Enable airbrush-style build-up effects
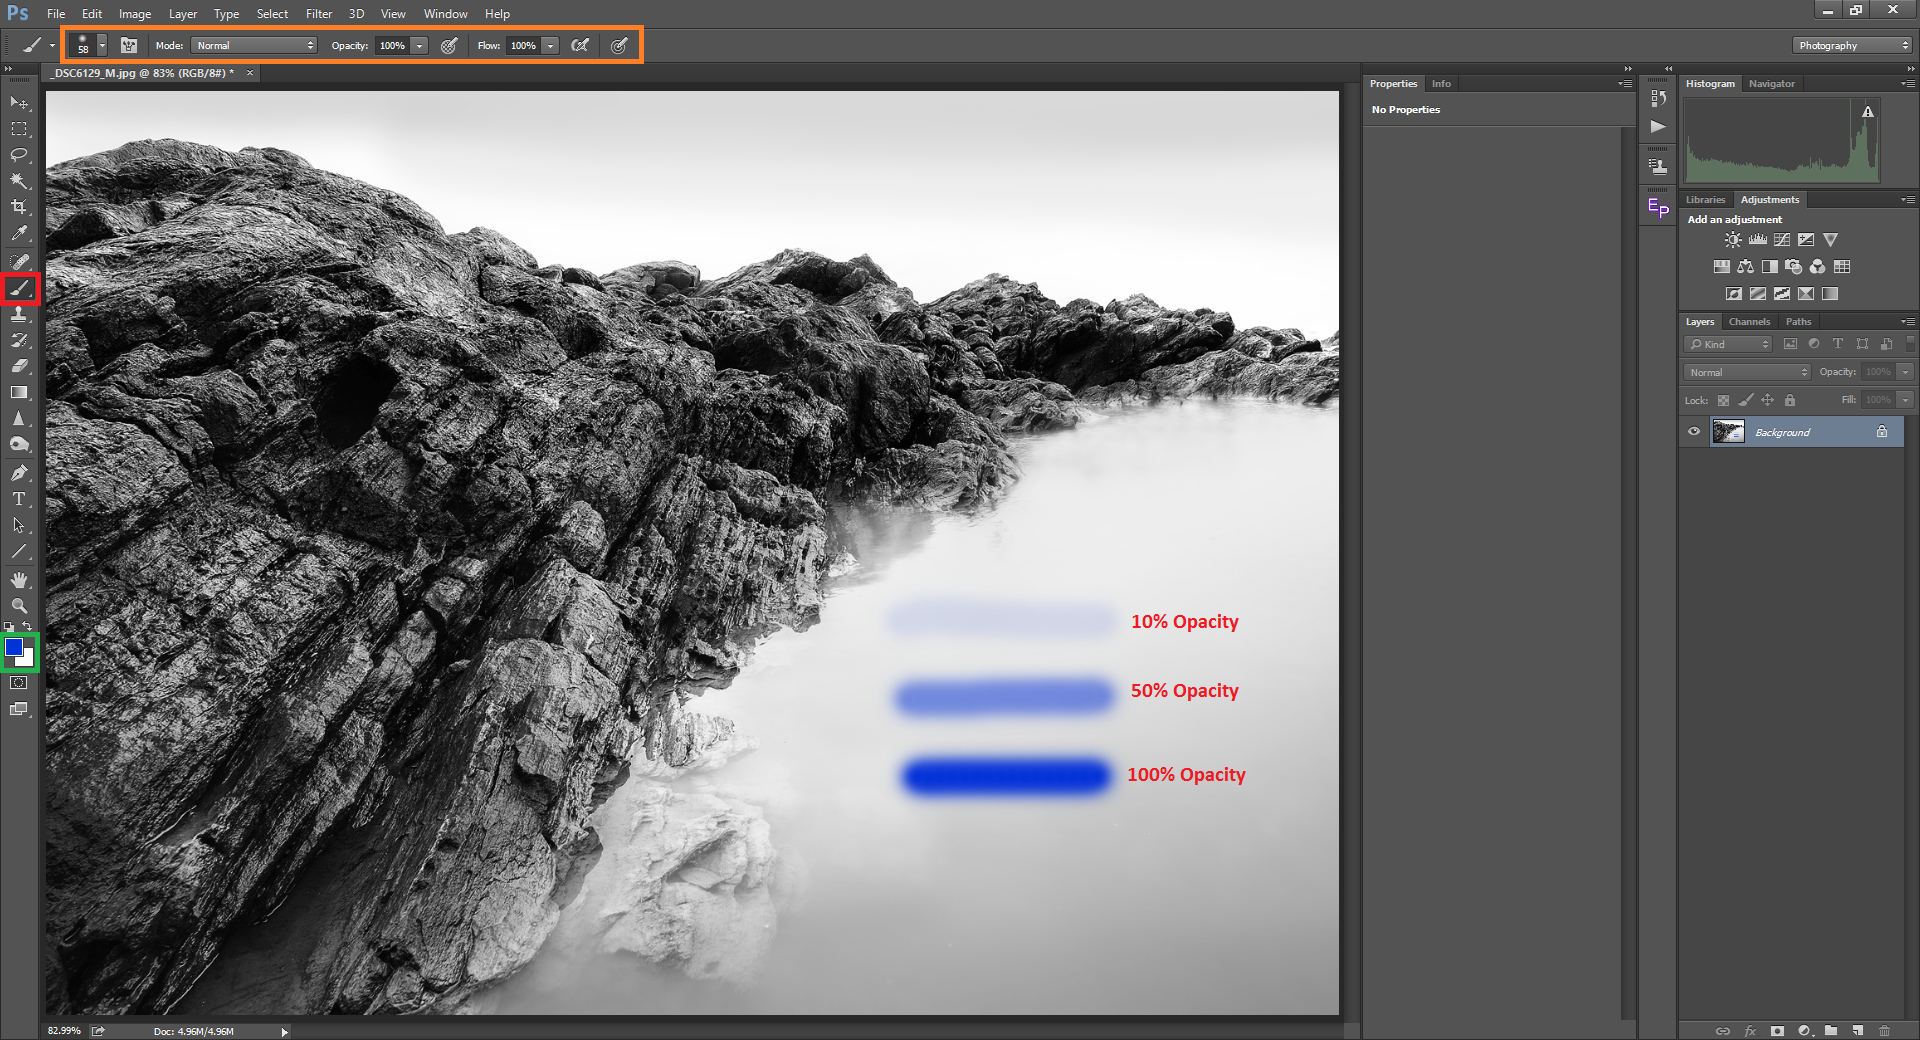The image size is (1920, 1040). (x=580, y=45)
